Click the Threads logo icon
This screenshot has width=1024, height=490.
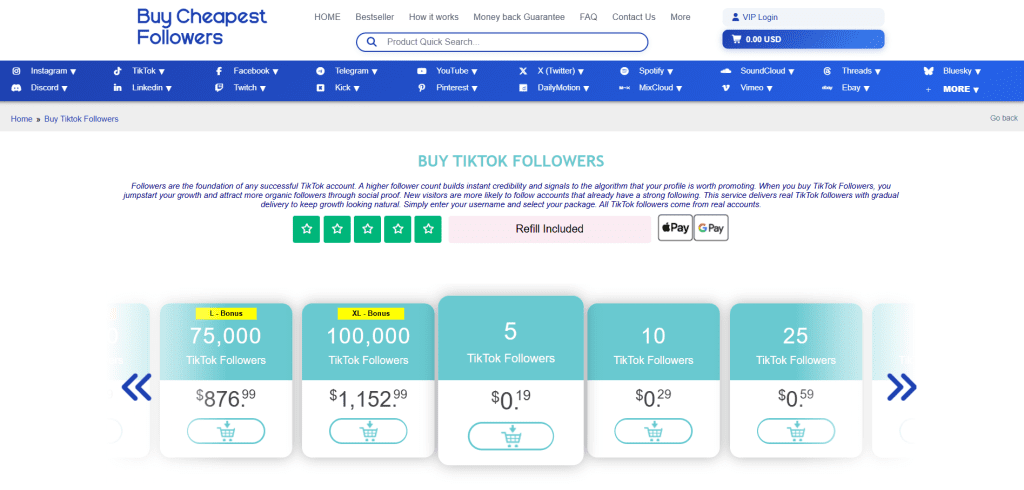pos(827,71)
